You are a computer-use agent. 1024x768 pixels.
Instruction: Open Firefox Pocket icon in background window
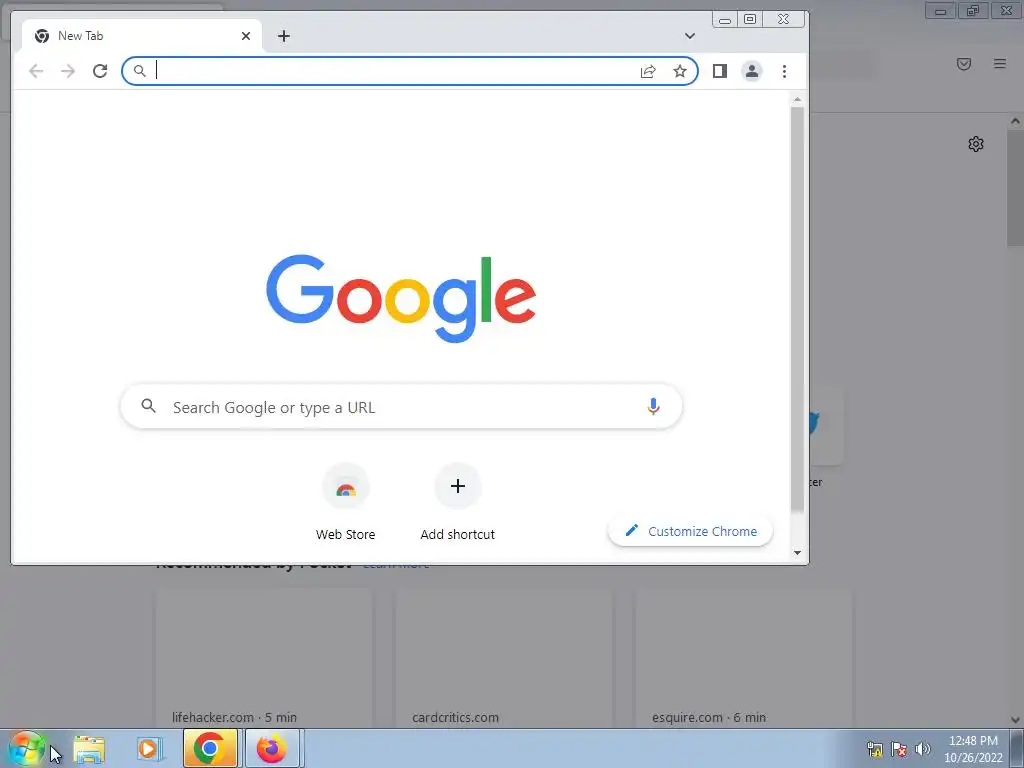964,63
